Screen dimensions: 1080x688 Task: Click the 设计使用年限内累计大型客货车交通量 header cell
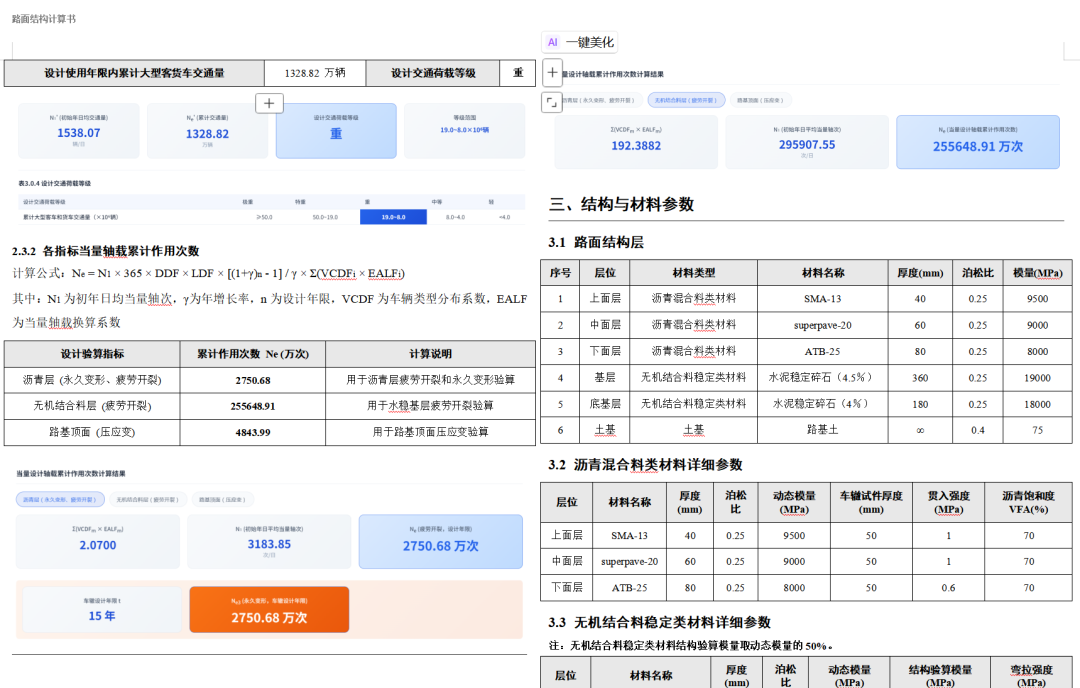tap(134, 73)
